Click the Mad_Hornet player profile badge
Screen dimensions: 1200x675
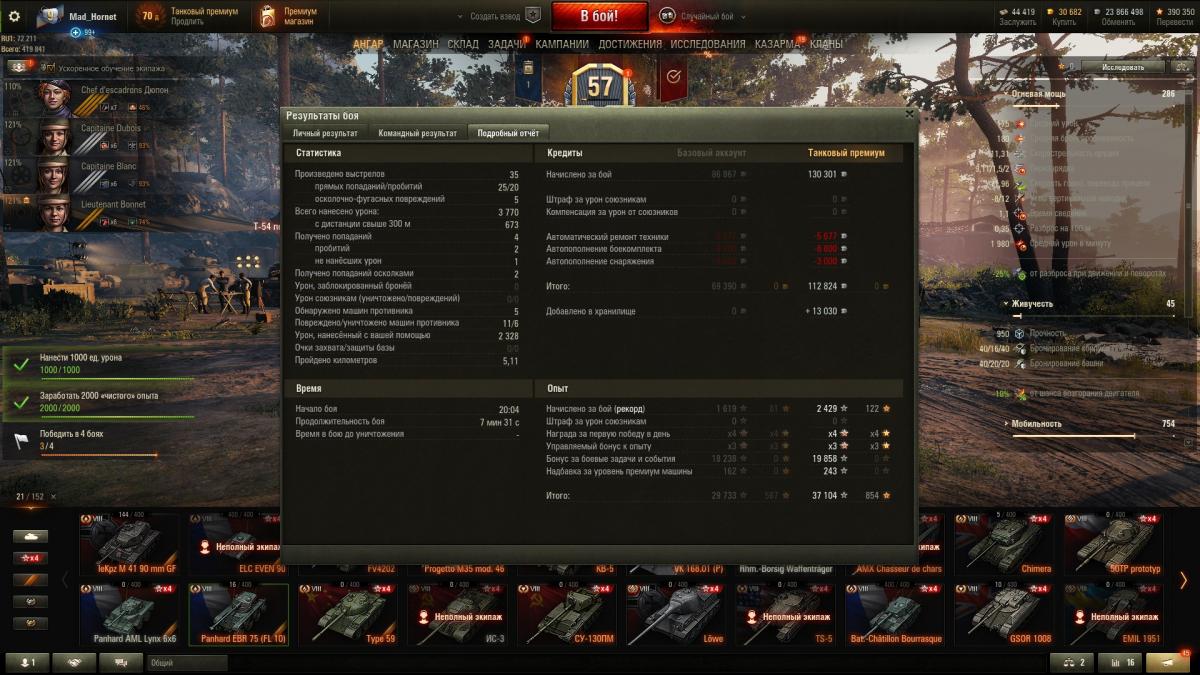(78, 17)
